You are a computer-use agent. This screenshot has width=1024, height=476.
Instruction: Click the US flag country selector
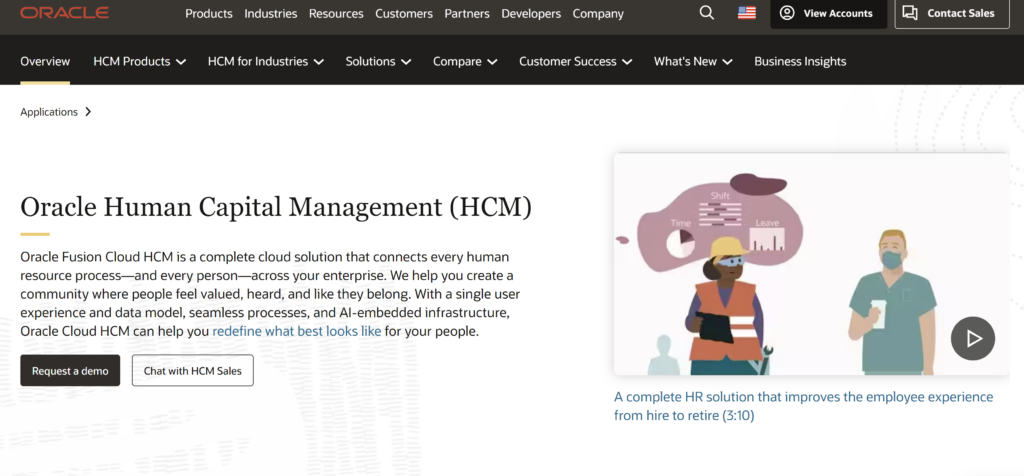pyautogui.click(x=747, y=13)
